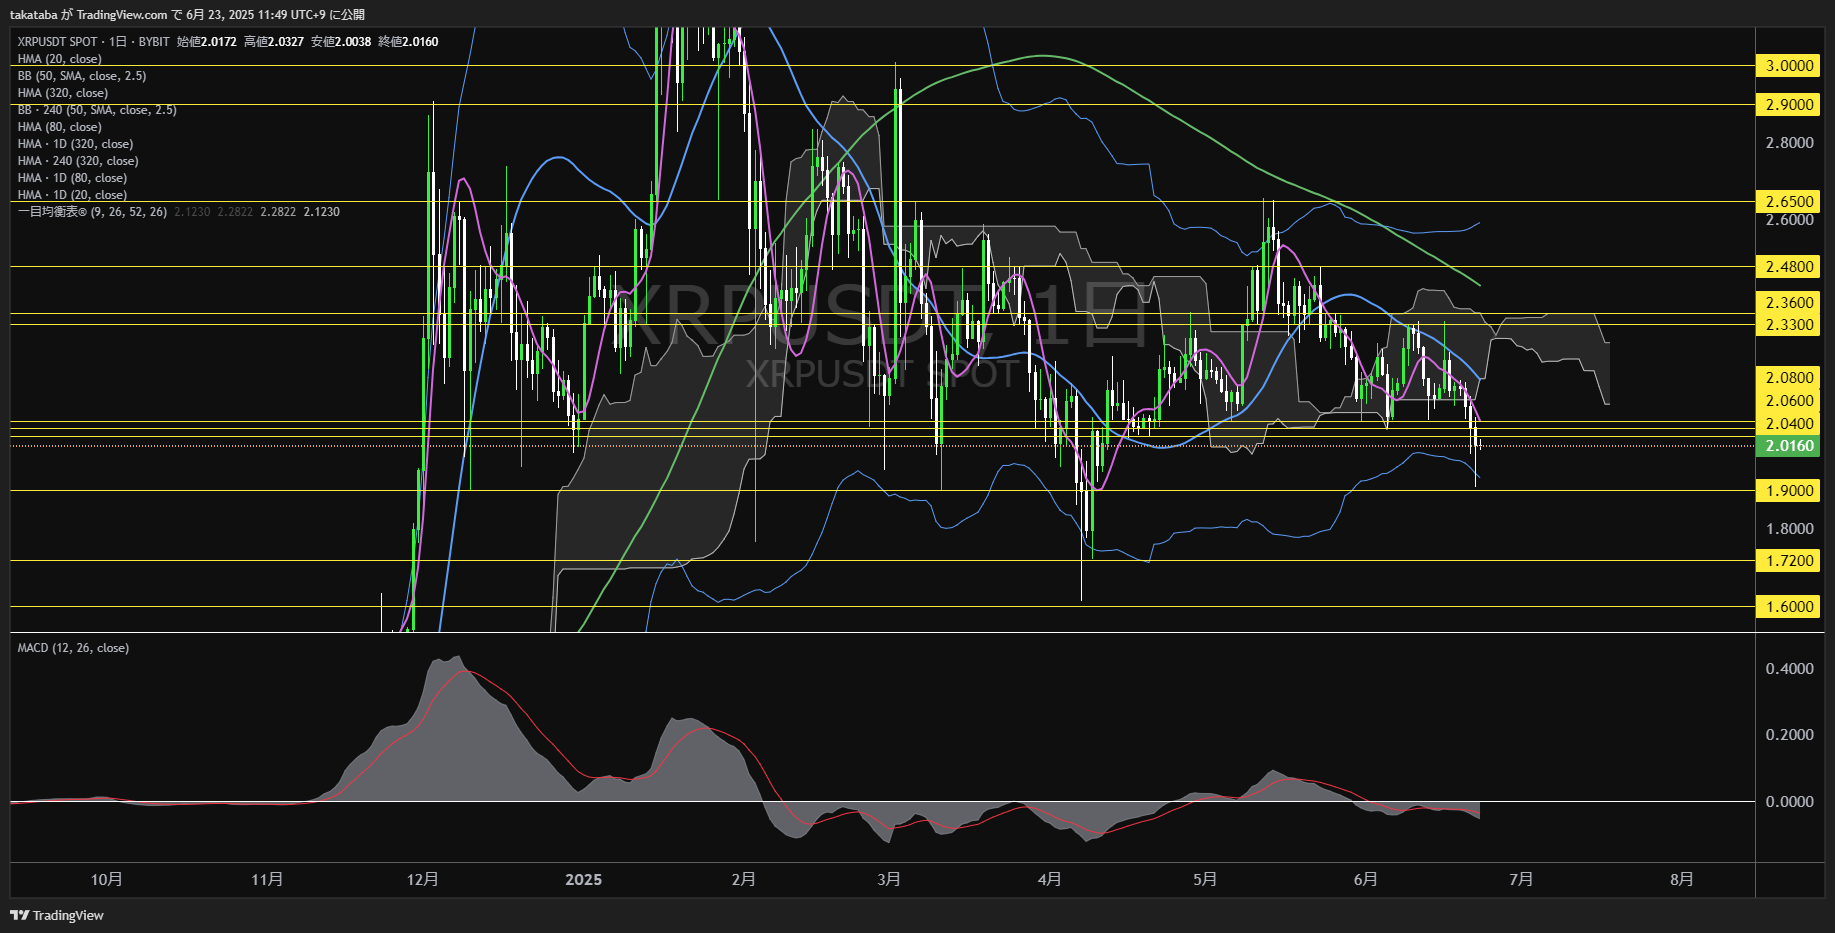This screenshot has width=1835, height=933.
Task: Select the 一目均衡表 (9, 26, 52, 26) legend
Action: click(92, 212)
